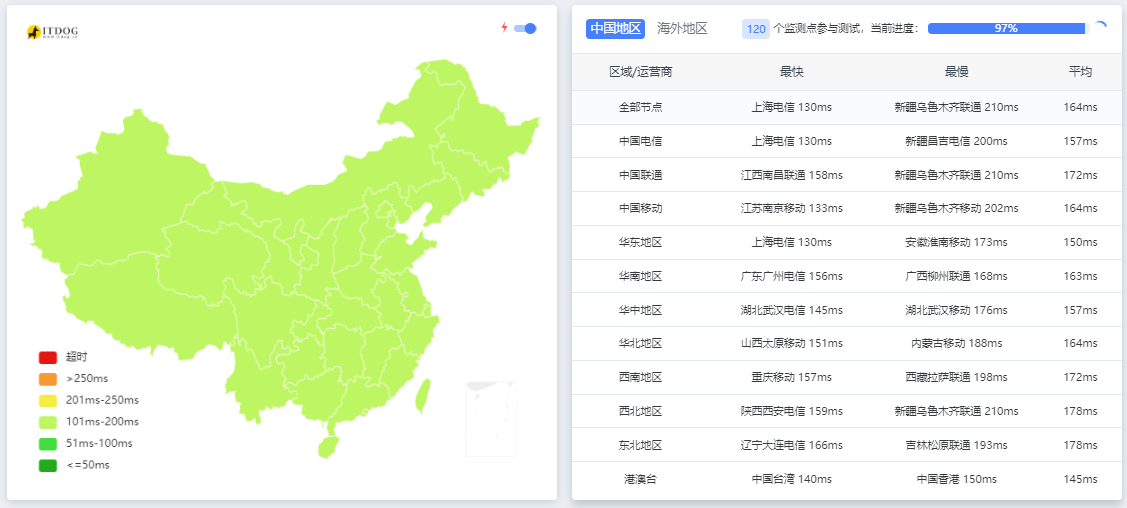Click the red lightning bolt icon
Viewport: 1127px width, 508px height.
505,28
